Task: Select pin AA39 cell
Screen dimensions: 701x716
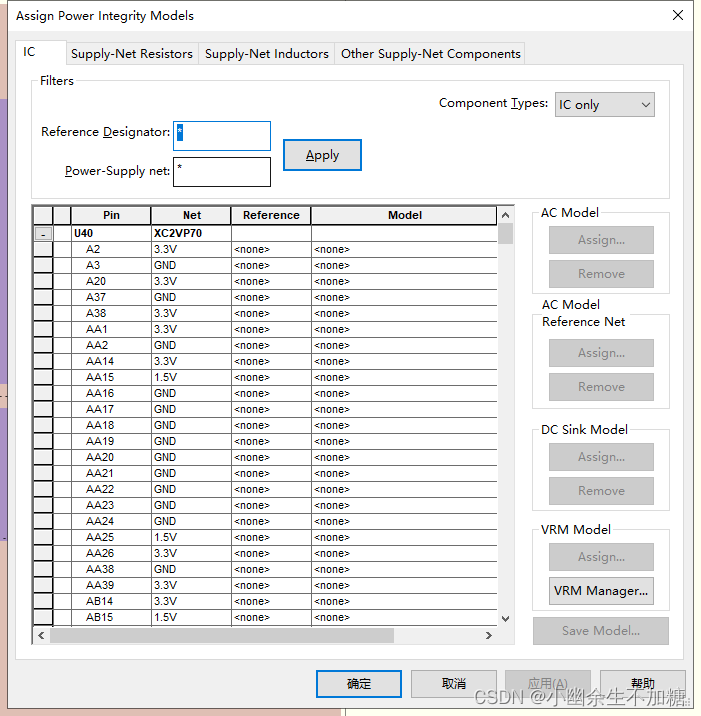Action: click(x=111, y=585)
